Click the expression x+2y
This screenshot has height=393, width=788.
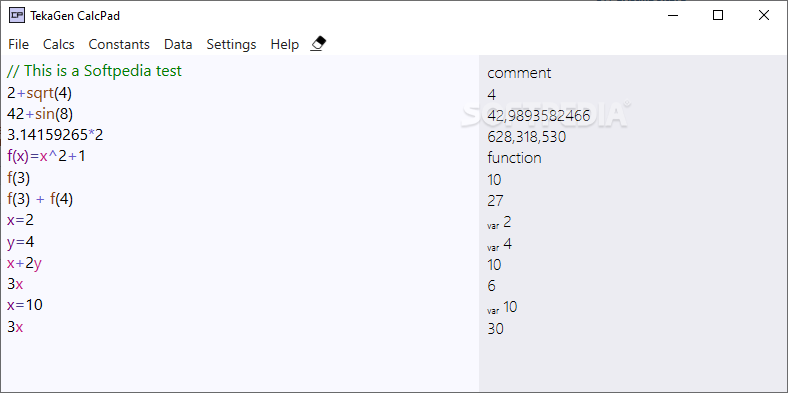[24, 263]
